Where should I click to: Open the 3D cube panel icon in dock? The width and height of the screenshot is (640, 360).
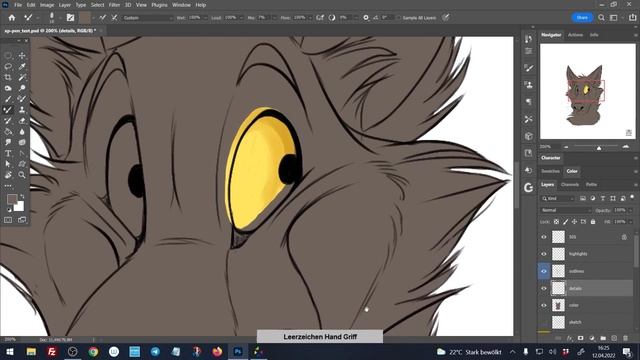point(529,136)
